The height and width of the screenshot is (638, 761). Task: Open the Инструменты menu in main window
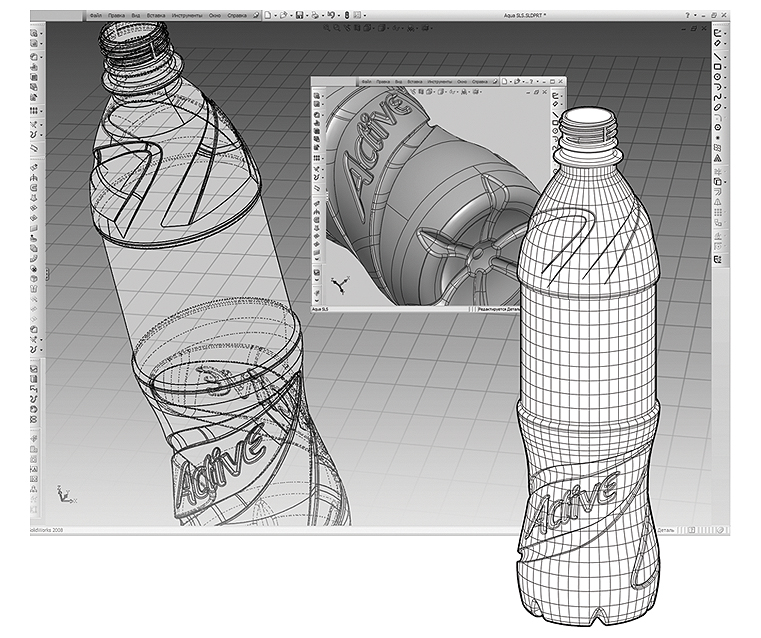187,16
